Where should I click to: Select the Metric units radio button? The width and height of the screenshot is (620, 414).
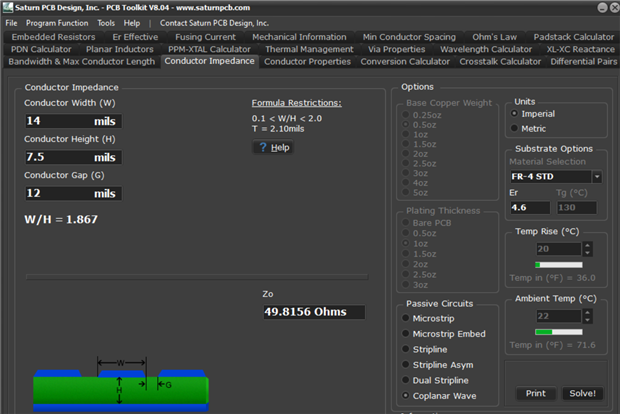(x=514, y=128)
